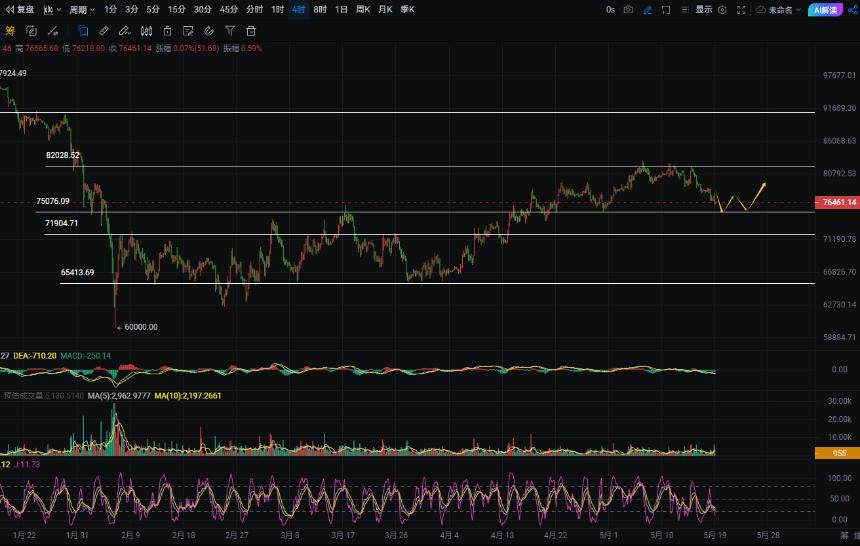Screen dimensions: 860x546
Task: Click the 65413.69 price line label
Action: click(x=77, y=272)
